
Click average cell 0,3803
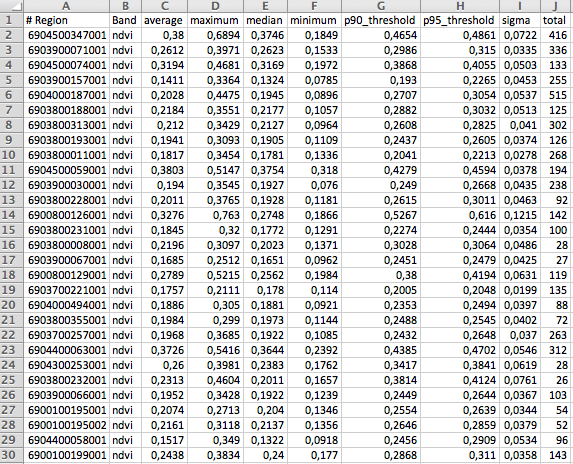tap(164, 170)
